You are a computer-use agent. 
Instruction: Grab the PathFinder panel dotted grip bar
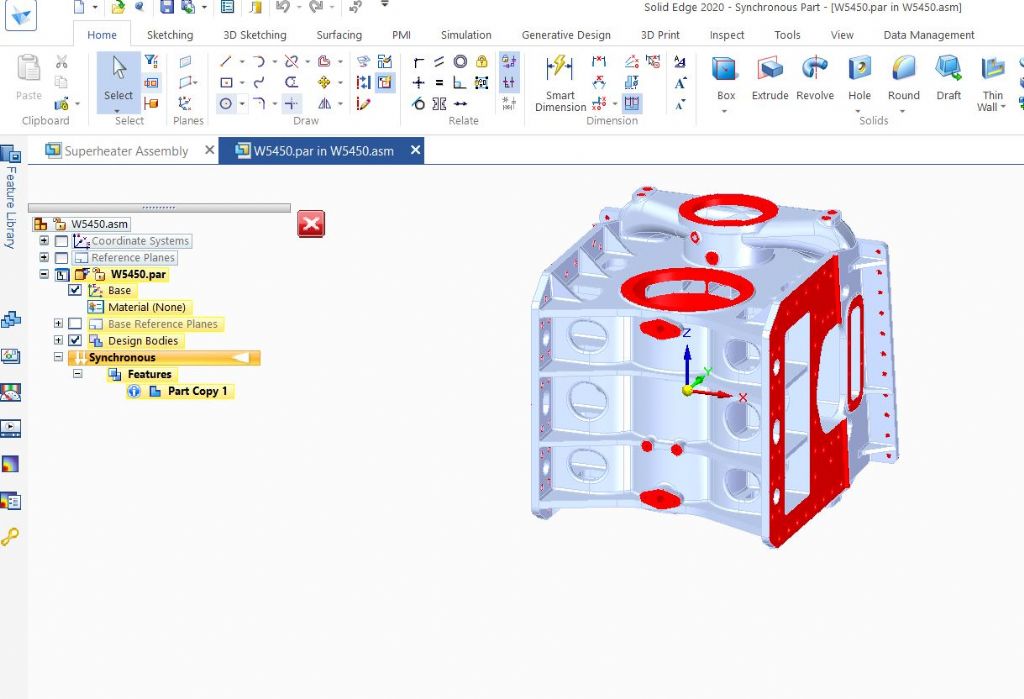(x=159, y=208)
